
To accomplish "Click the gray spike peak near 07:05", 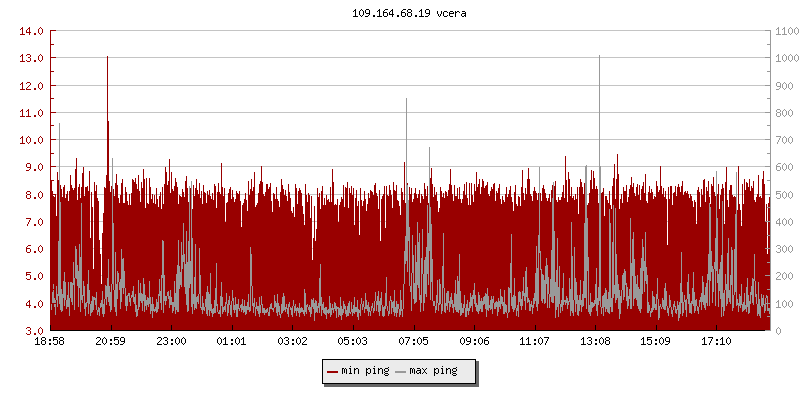I will pyautogui.click(x=406, y=99).
